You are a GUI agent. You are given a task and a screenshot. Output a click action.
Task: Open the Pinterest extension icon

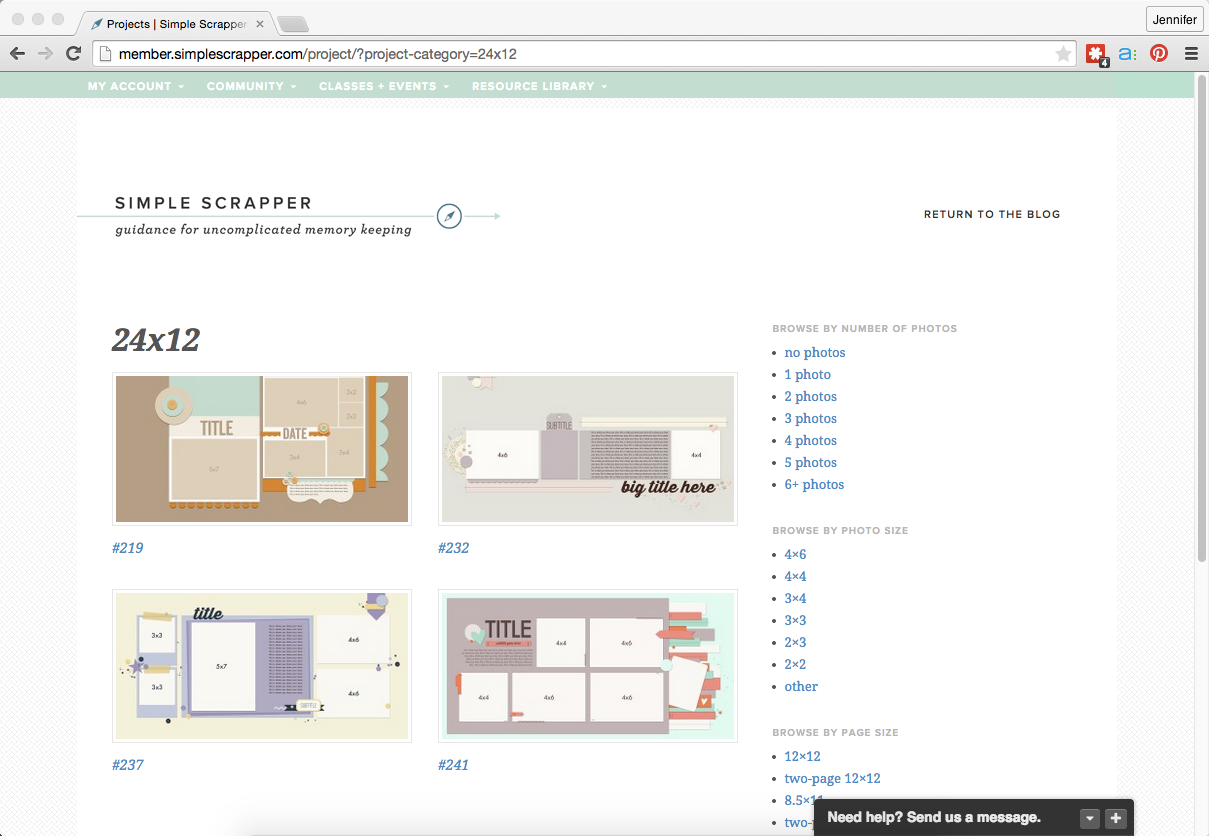click(x=1159, y=54)
